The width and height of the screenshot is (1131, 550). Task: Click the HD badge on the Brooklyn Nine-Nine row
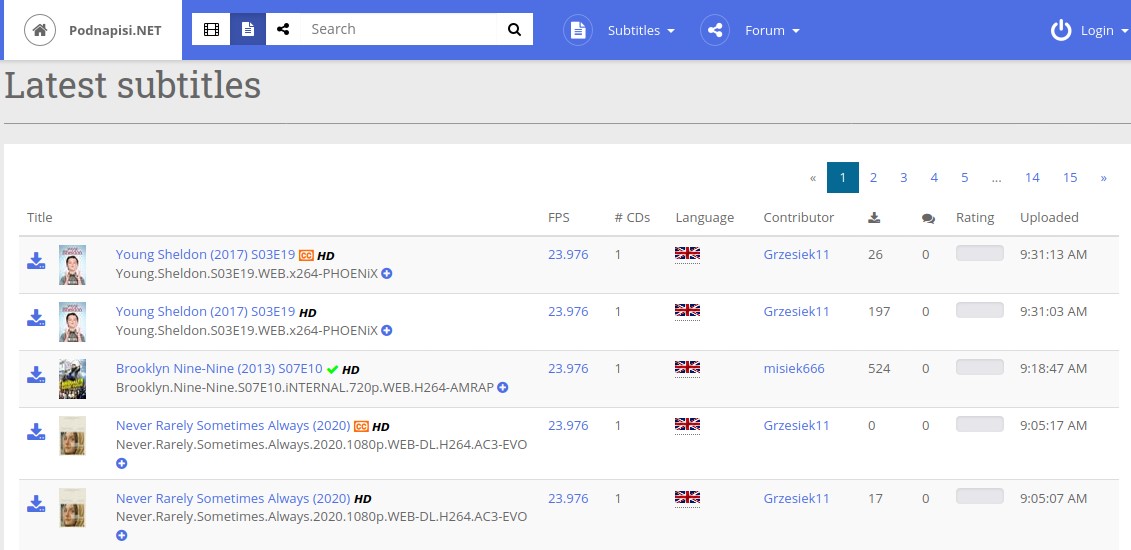(351, 370)
